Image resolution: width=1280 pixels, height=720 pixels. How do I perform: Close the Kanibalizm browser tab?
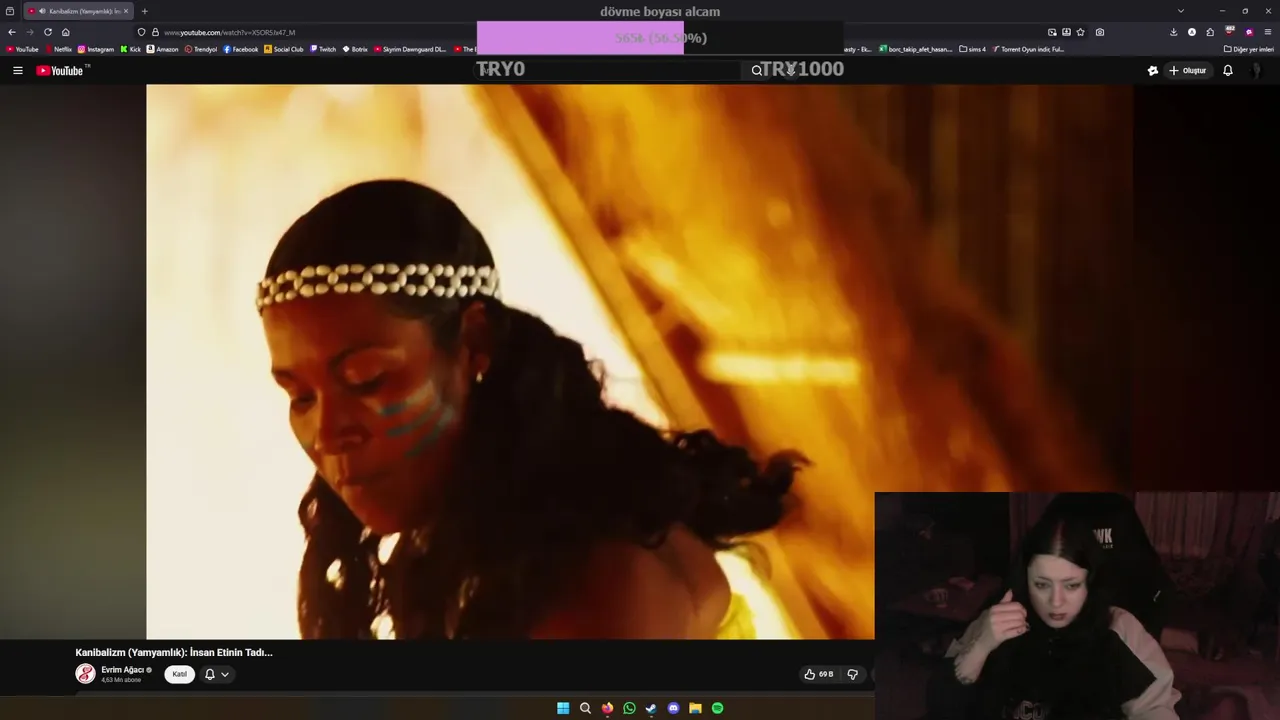point(126,11)
